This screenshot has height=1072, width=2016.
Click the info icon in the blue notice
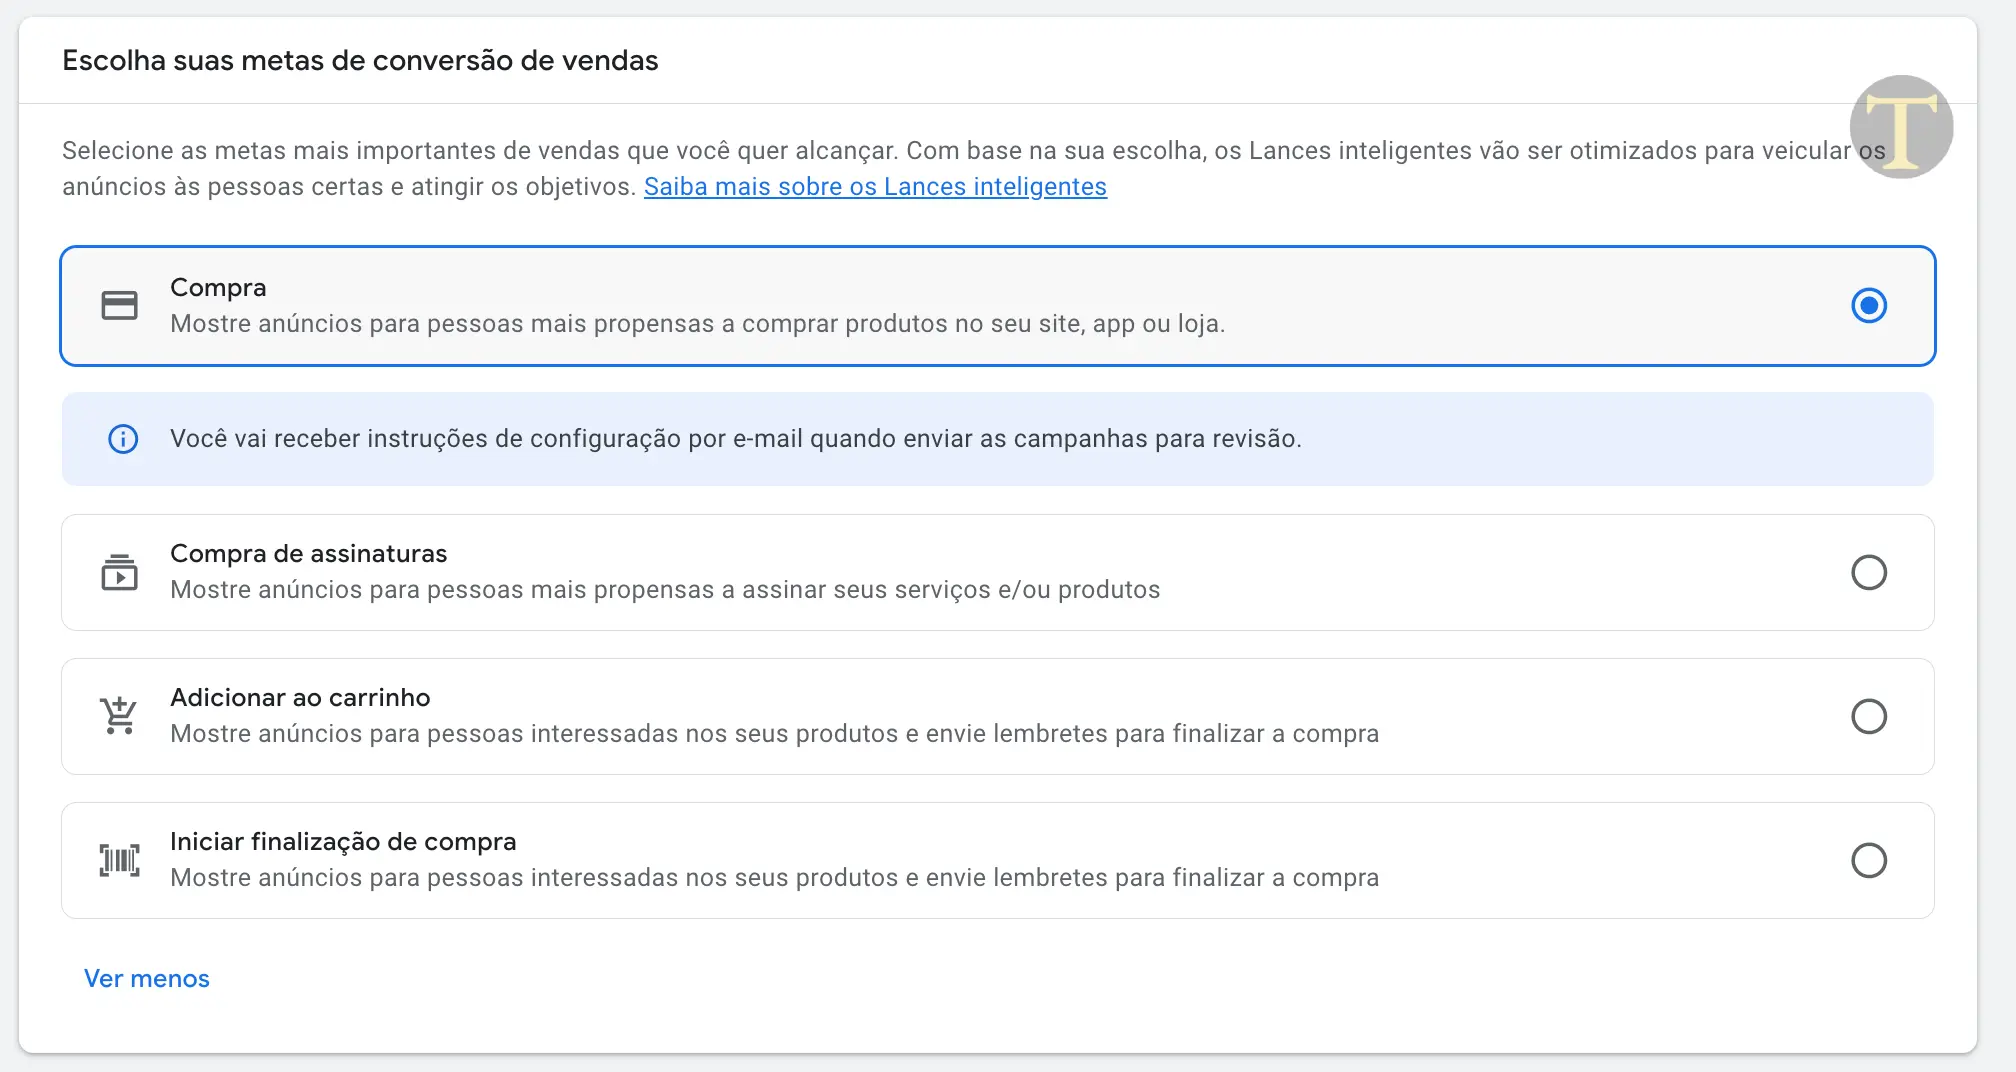pos(123,439)
